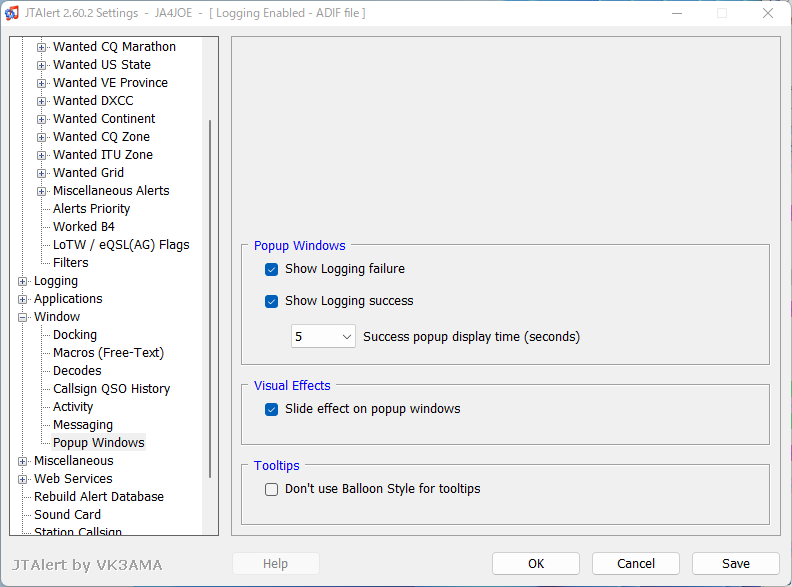Viewport: 792px width, 587px height.
Task: Expand the Wanted Grid node
Action: [41, 174]
